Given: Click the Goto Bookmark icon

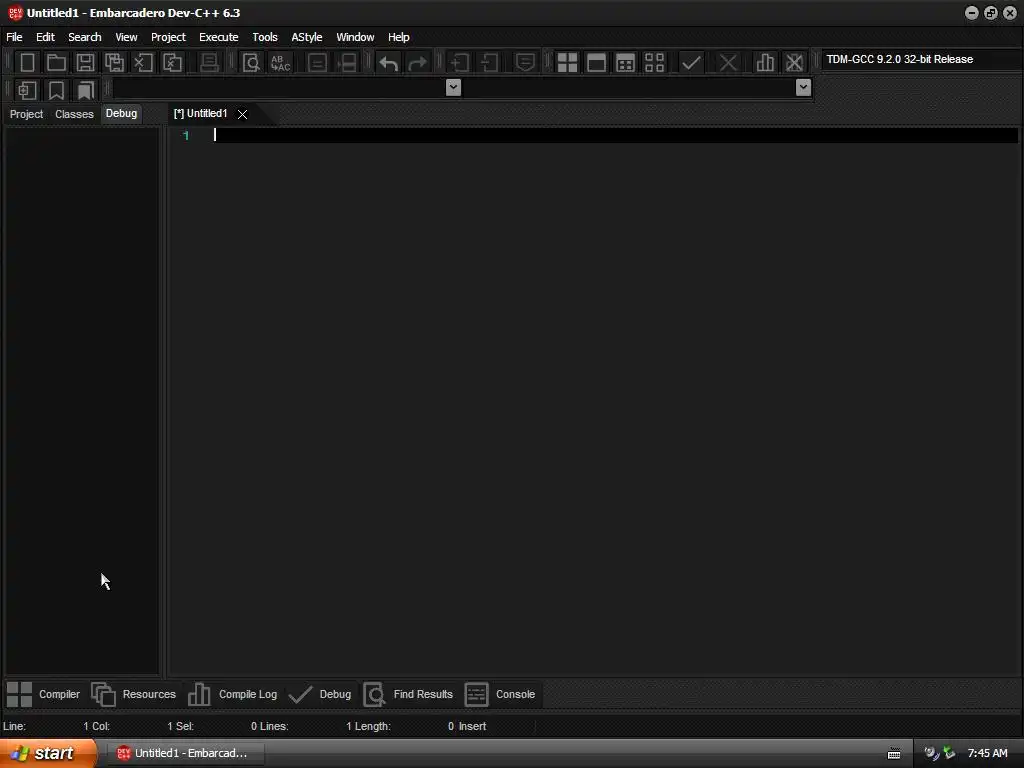Looking at the screenshot, I should pyautogui.click(x=86, y=90).
